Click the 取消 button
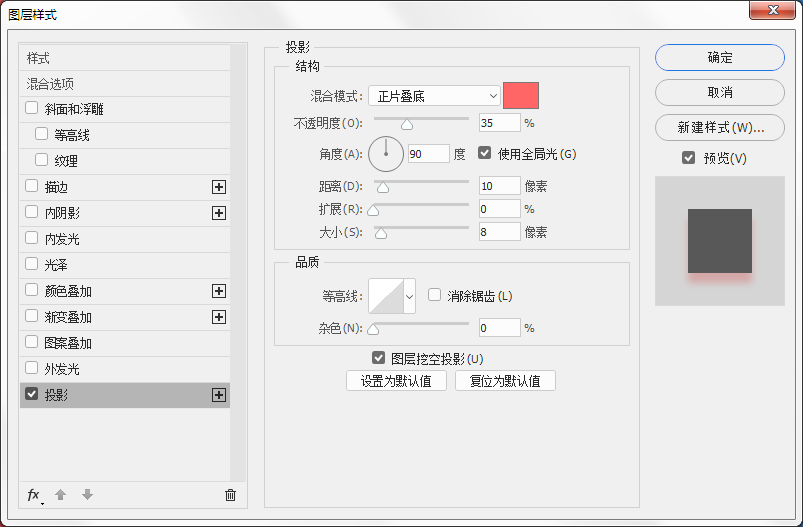This screenshot has width=803, height=527. [x=720, y=92]
